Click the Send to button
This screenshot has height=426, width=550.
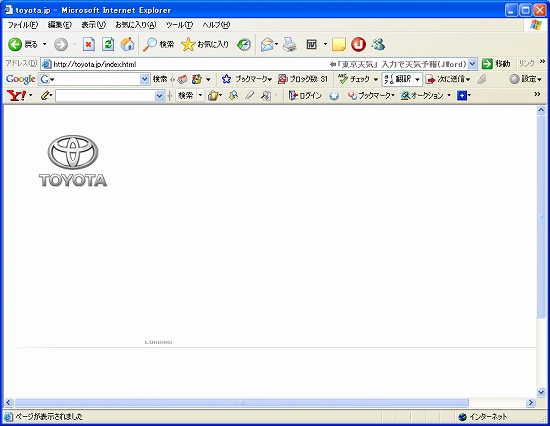(448, 79)
